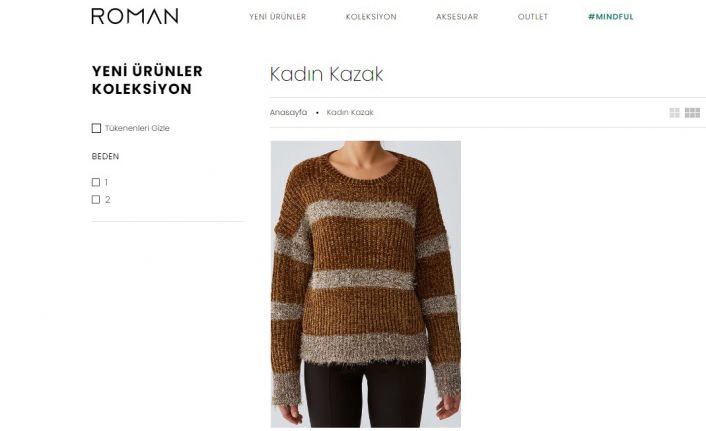Check the size 1 filter box
The image size is (706, 431).
pyautogui.click(x=96, y=182)
